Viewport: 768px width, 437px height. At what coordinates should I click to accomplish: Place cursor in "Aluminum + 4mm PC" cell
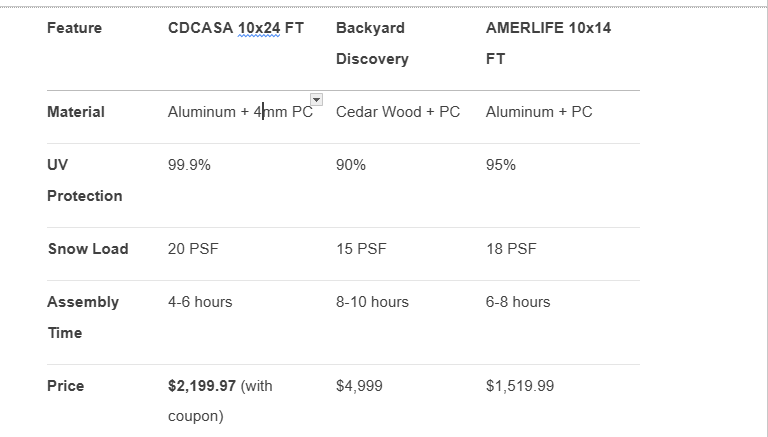(x=240, y=112)
